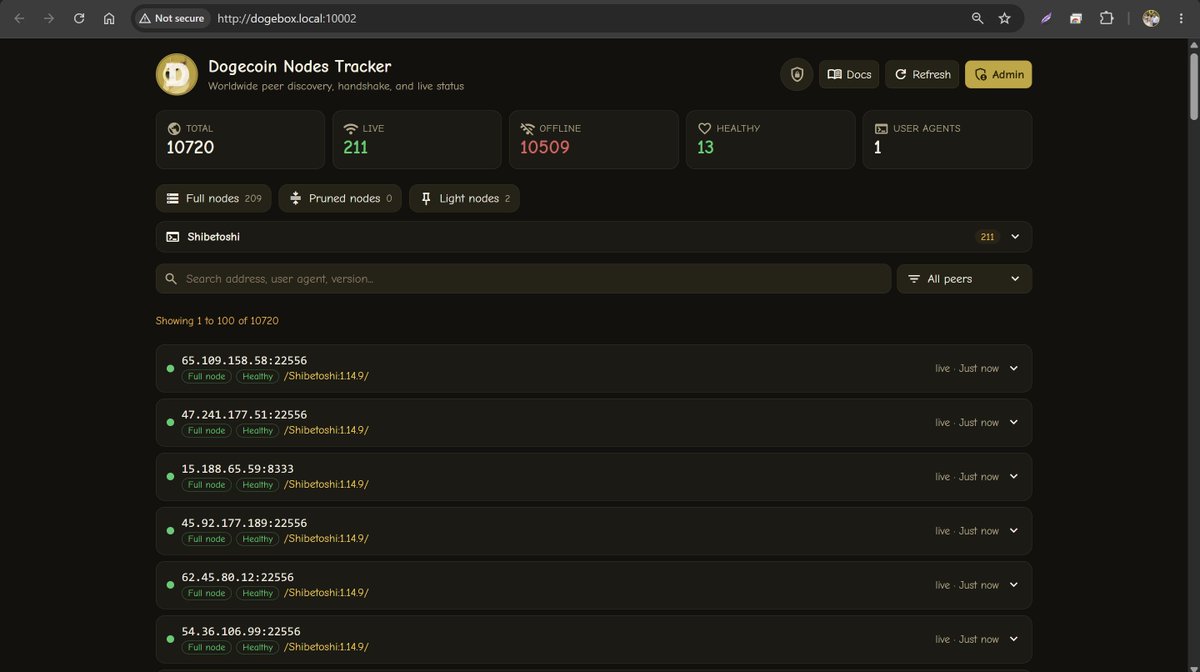Screen dimensions: 1200x672
Task: Click the 211 count badge on Shibetoshi
Action: click(x=987, y=237)
